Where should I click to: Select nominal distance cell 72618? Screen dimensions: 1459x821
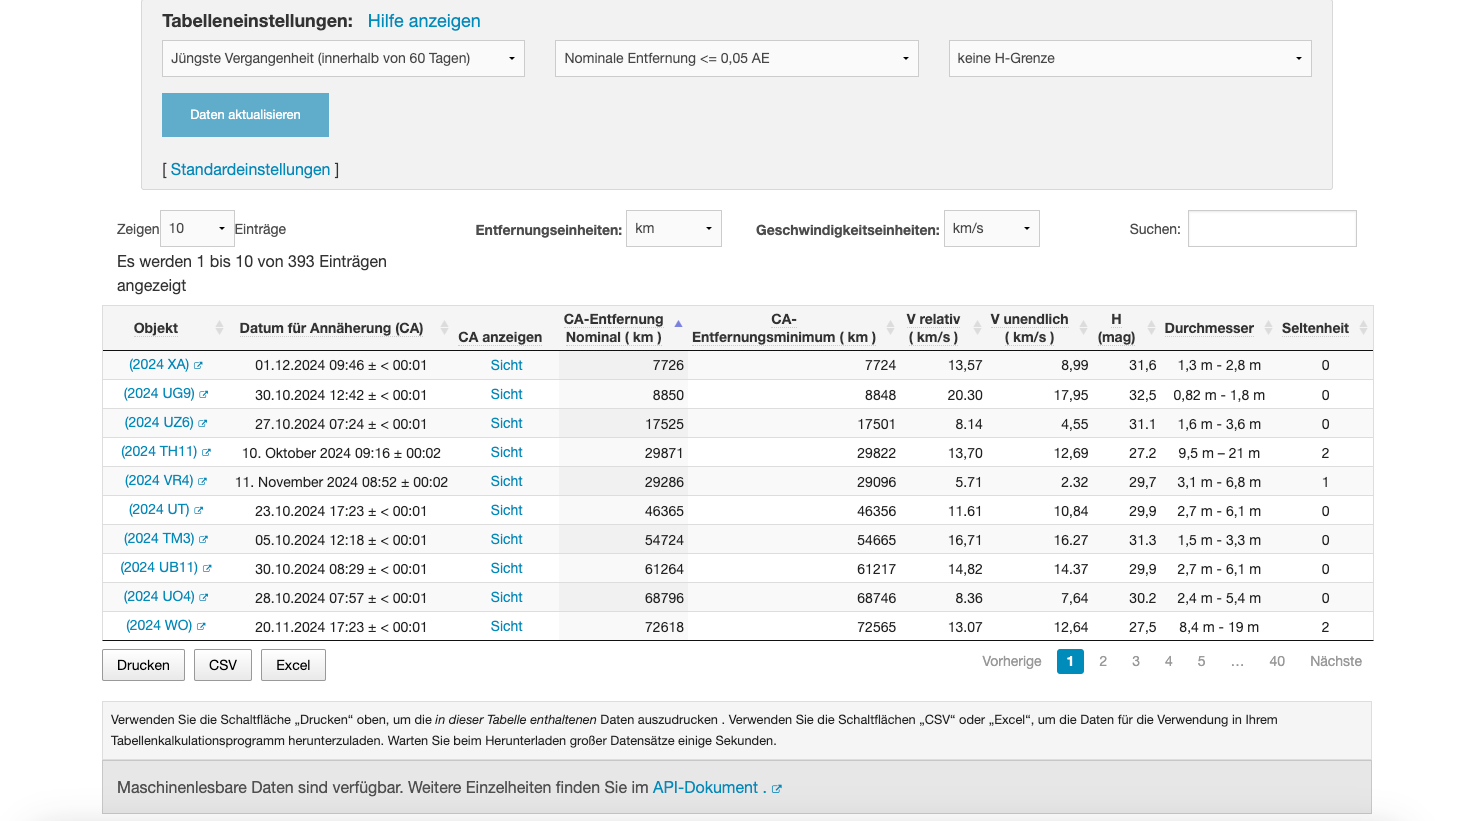tap(623, 627)
